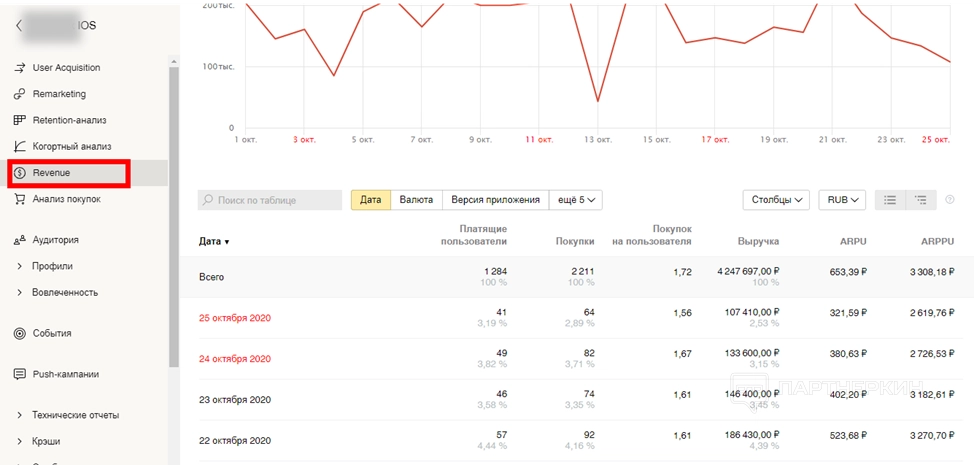This screenshot has width=974, height=465.
Task: Open the Столбцы dropdown
Action: [x=776, y=200]
